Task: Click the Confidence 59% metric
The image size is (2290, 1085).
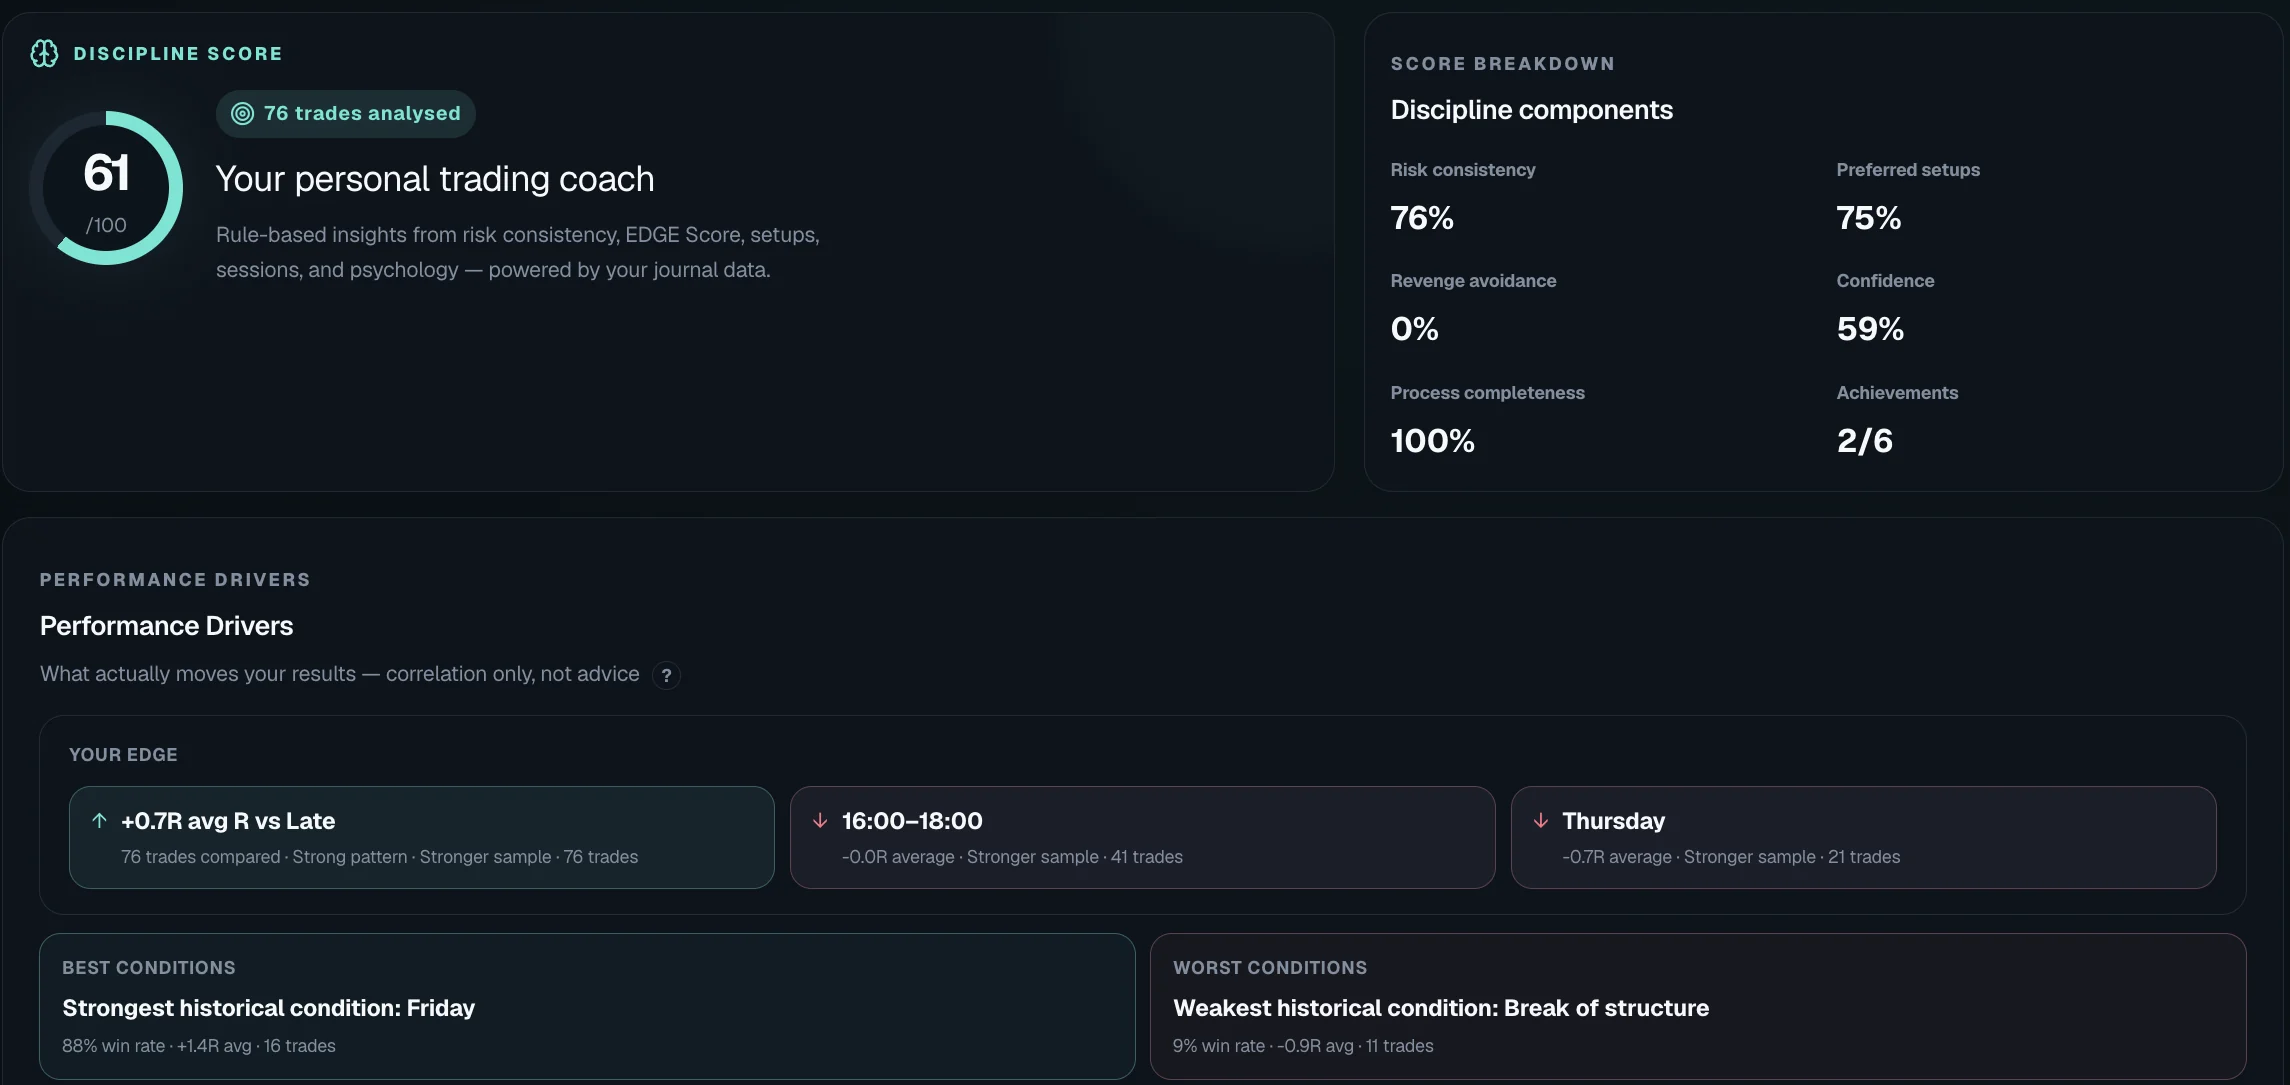Action: 1885,307
